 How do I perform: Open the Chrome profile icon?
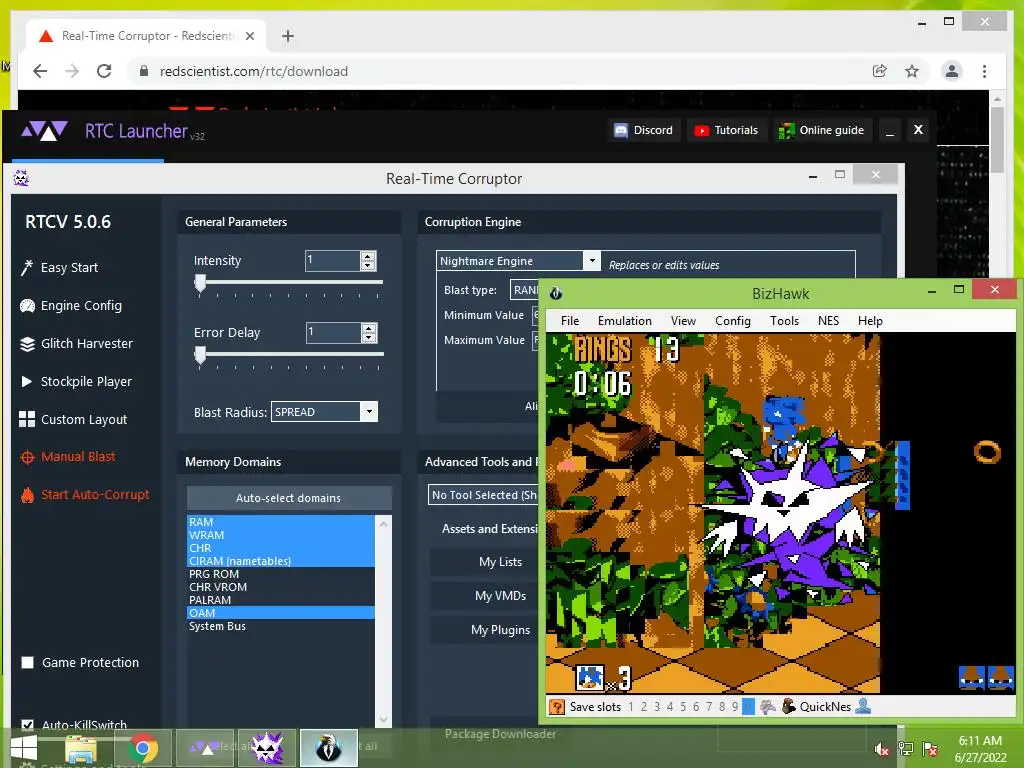point(952,71)
